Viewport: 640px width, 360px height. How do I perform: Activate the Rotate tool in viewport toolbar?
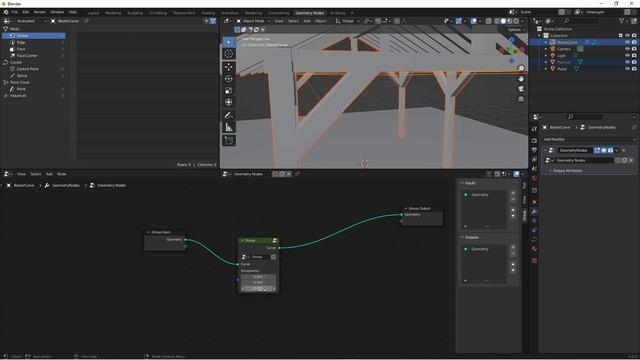coord(229,79)
